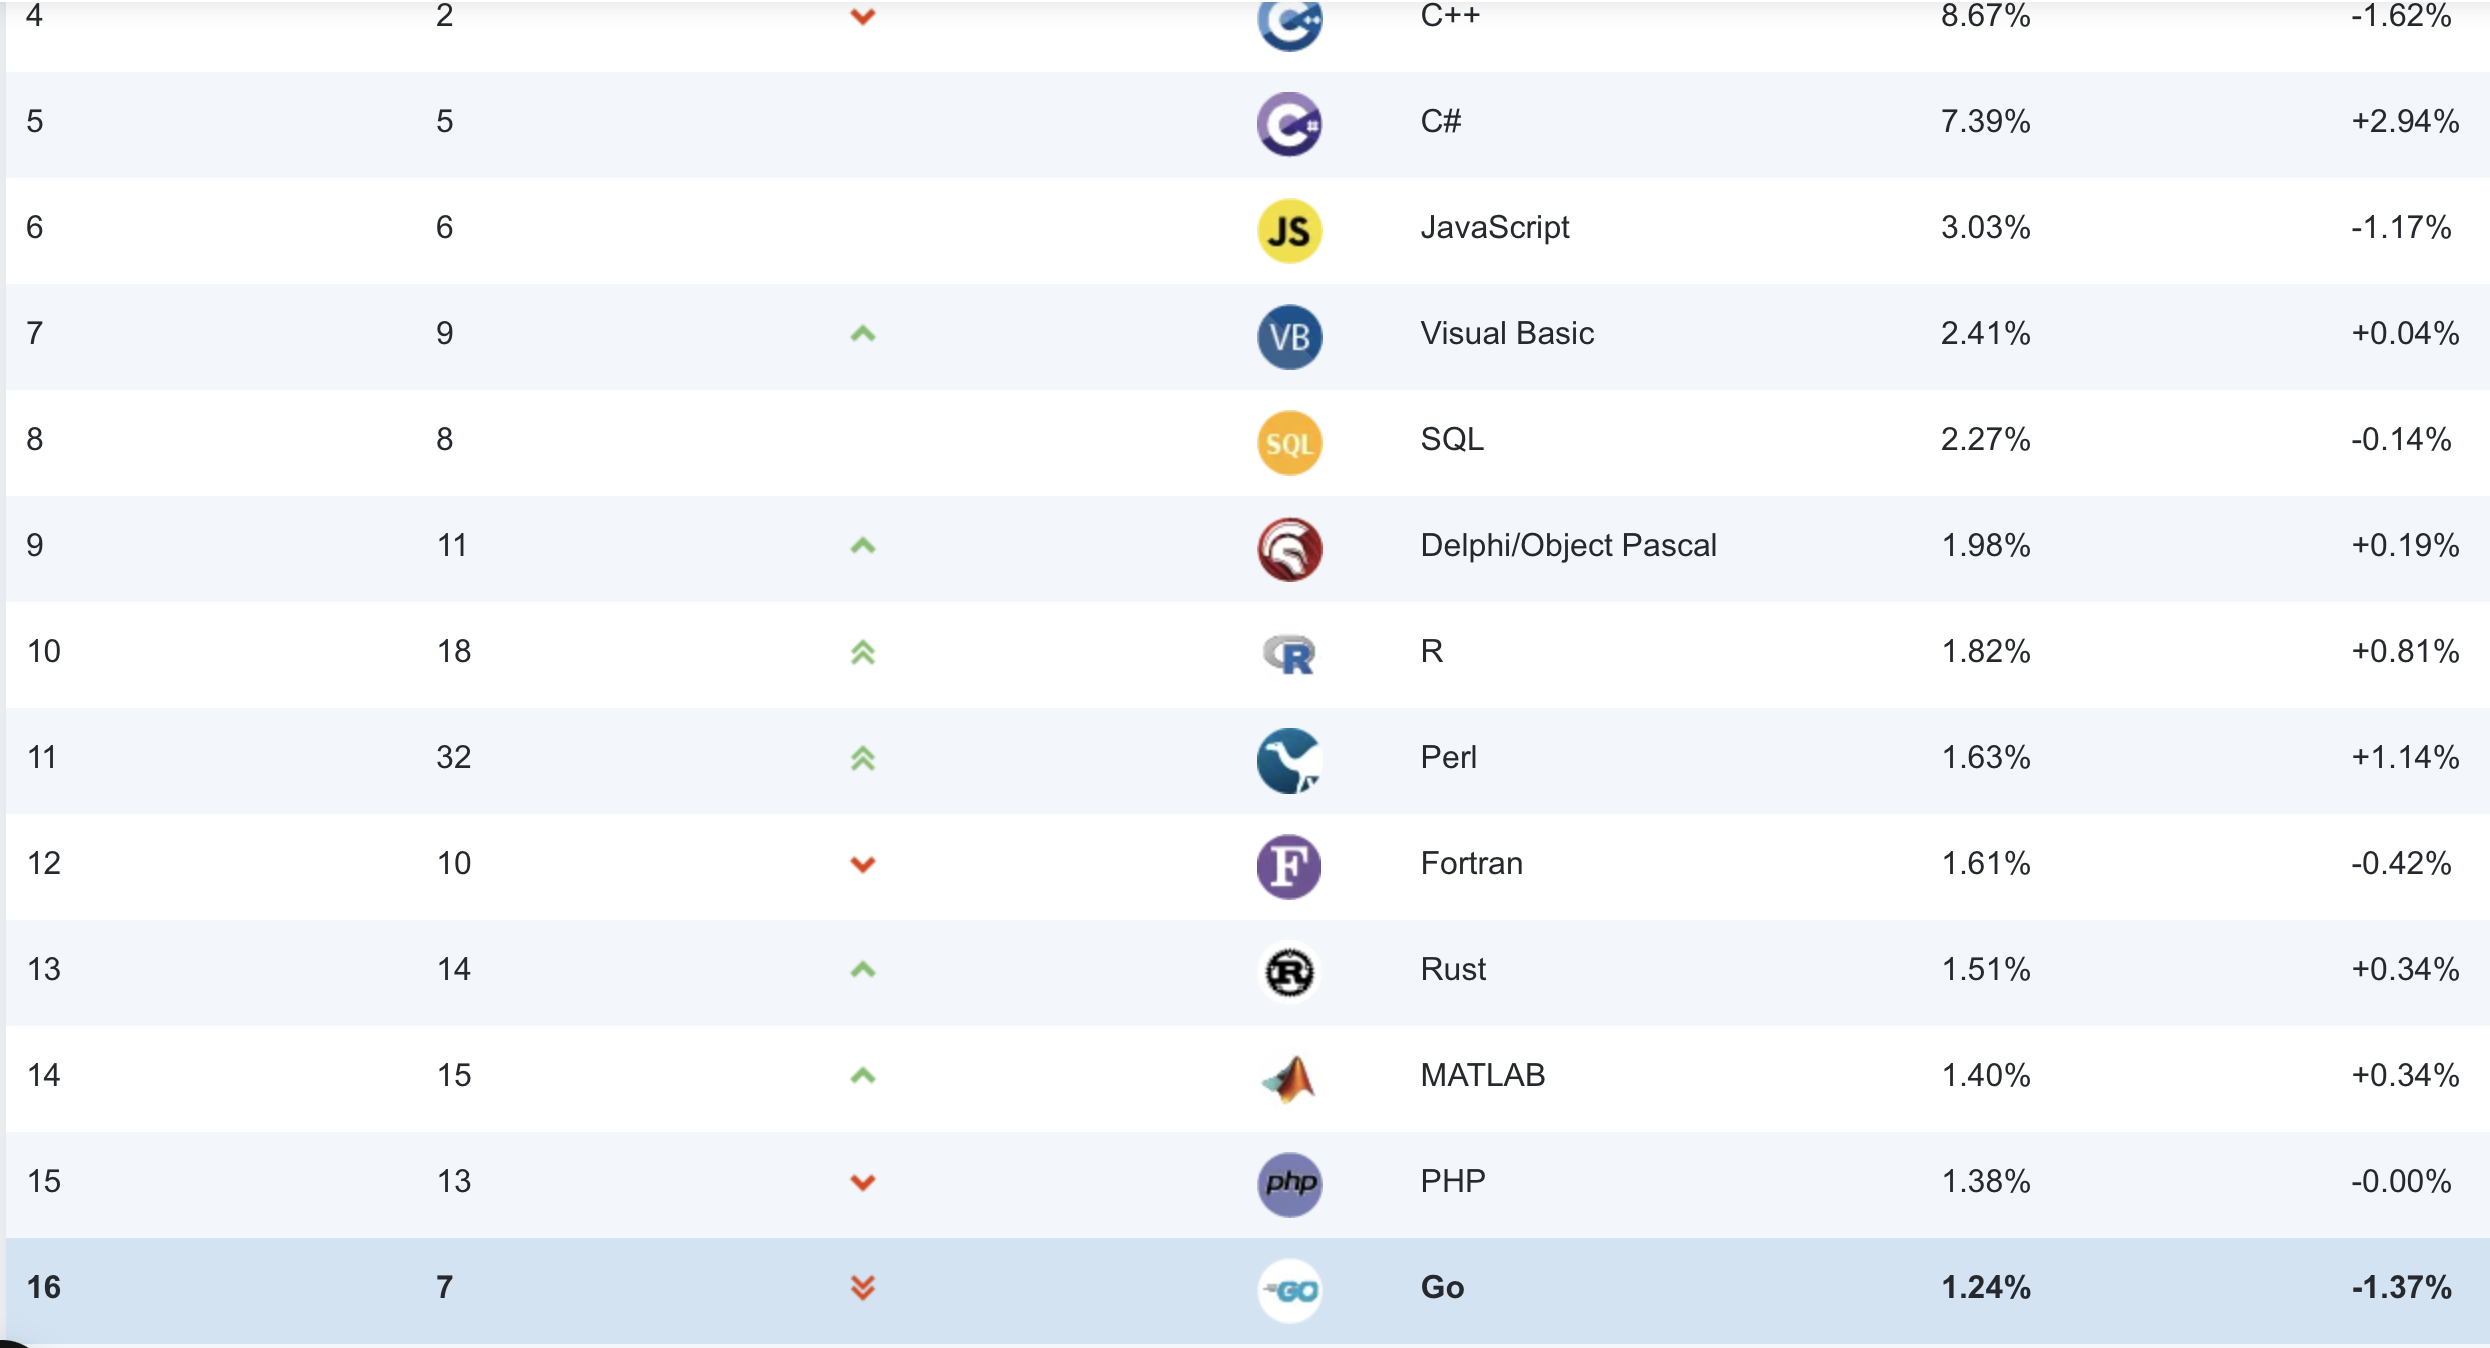2490x1348 pixels.
Task: Click the Visual Basic VB icon
Action: [1289, 336]
